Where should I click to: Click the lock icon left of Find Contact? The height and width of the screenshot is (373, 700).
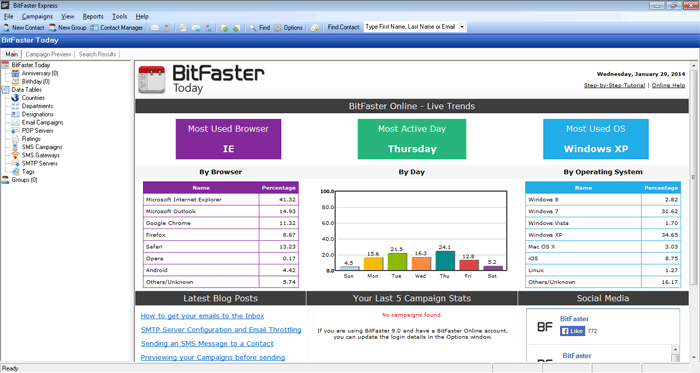315,28
